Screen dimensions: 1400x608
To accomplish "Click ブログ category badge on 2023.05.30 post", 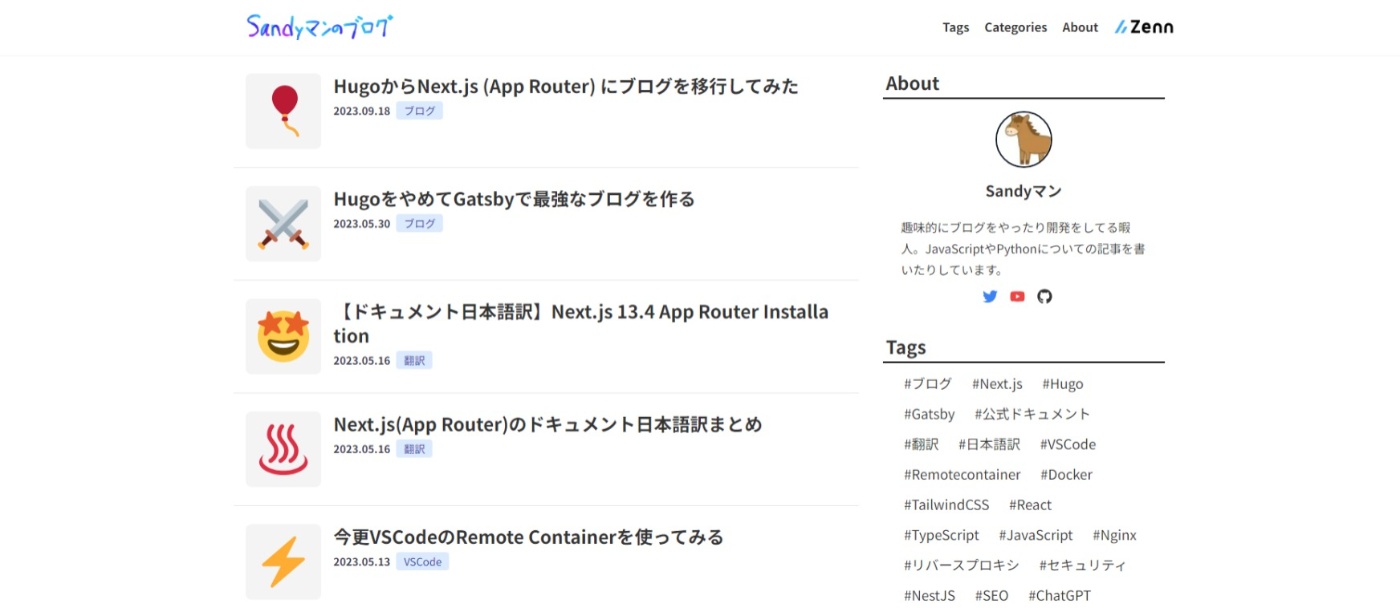I will pos(419,224).
